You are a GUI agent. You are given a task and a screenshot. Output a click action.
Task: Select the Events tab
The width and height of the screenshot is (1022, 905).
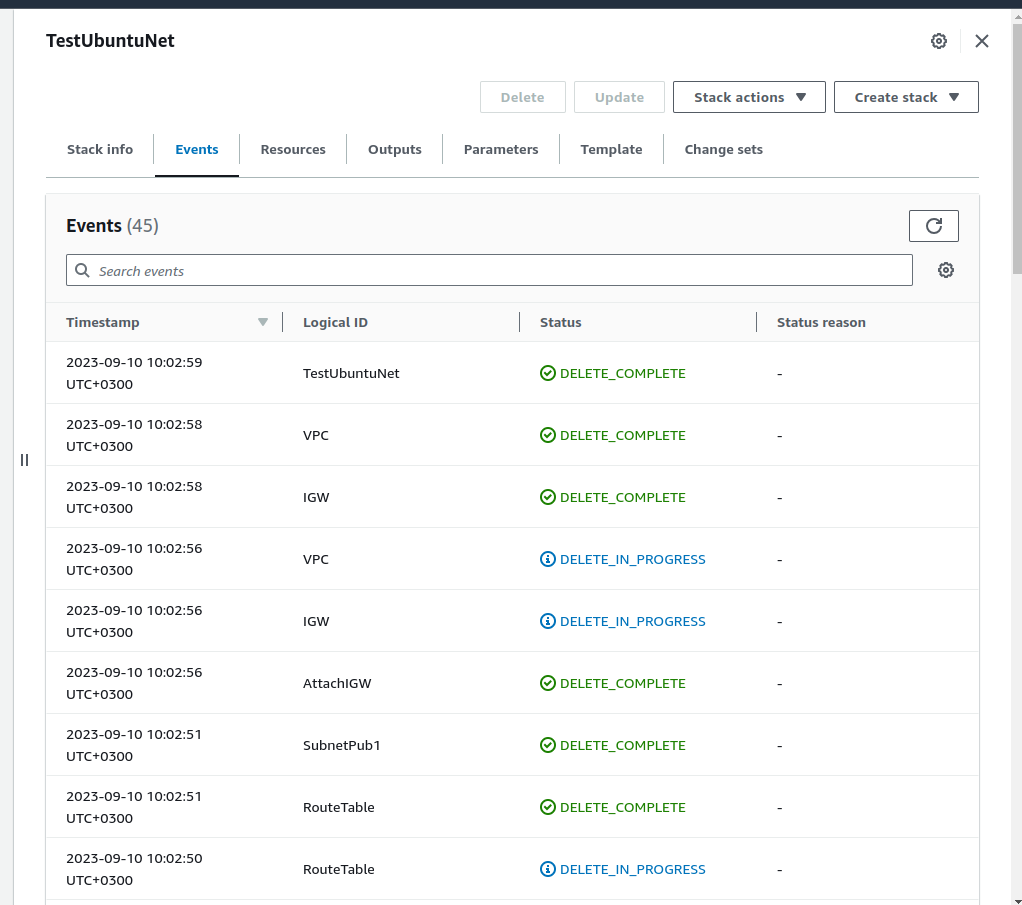[197, 149]
